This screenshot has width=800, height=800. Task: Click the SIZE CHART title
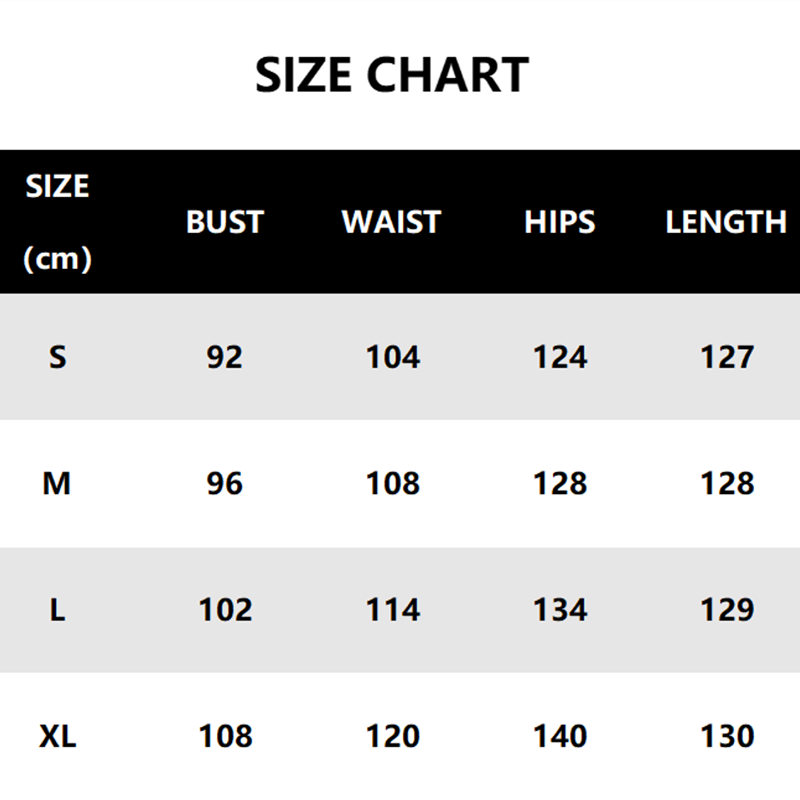pyautogui.click(x=392, y=76)
